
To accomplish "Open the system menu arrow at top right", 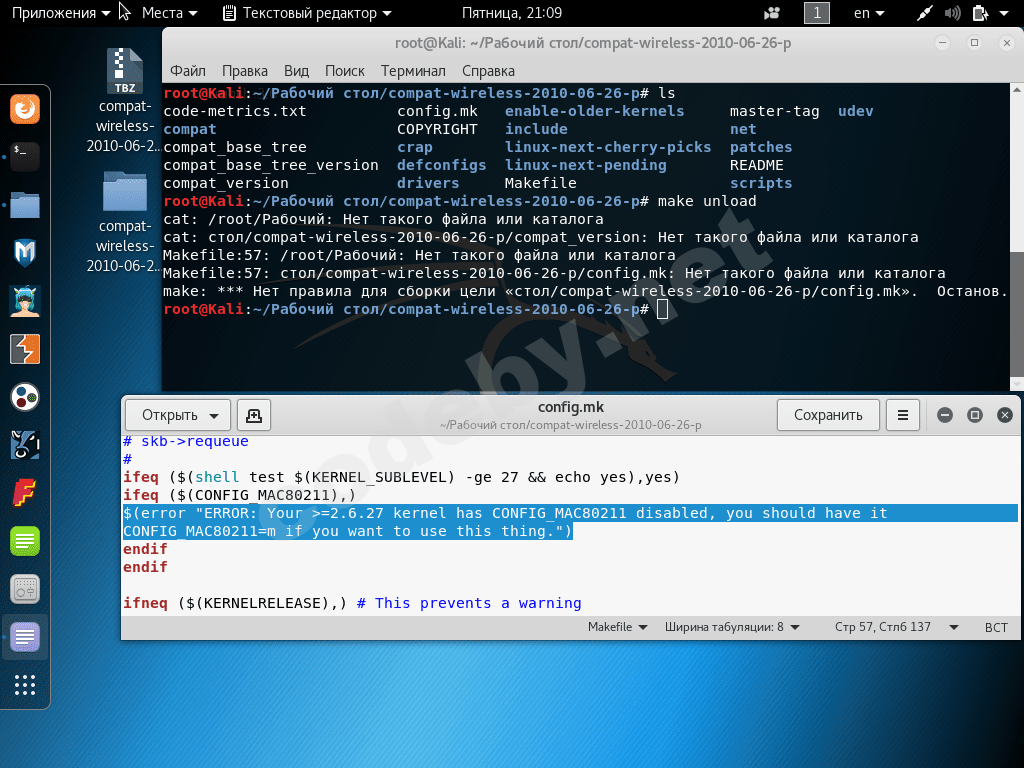I will [x=1004, y=13].
